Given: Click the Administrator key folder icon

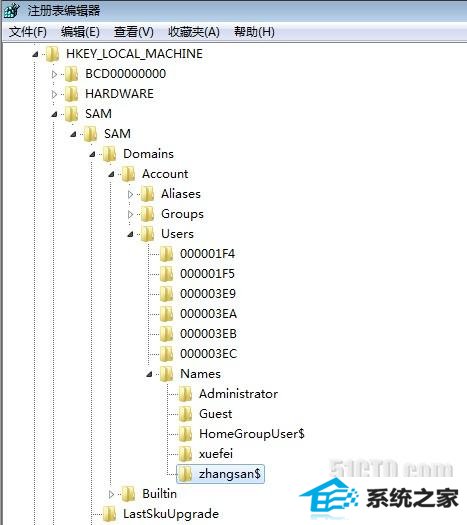Looking at the screenshot, I should point(185,394).
